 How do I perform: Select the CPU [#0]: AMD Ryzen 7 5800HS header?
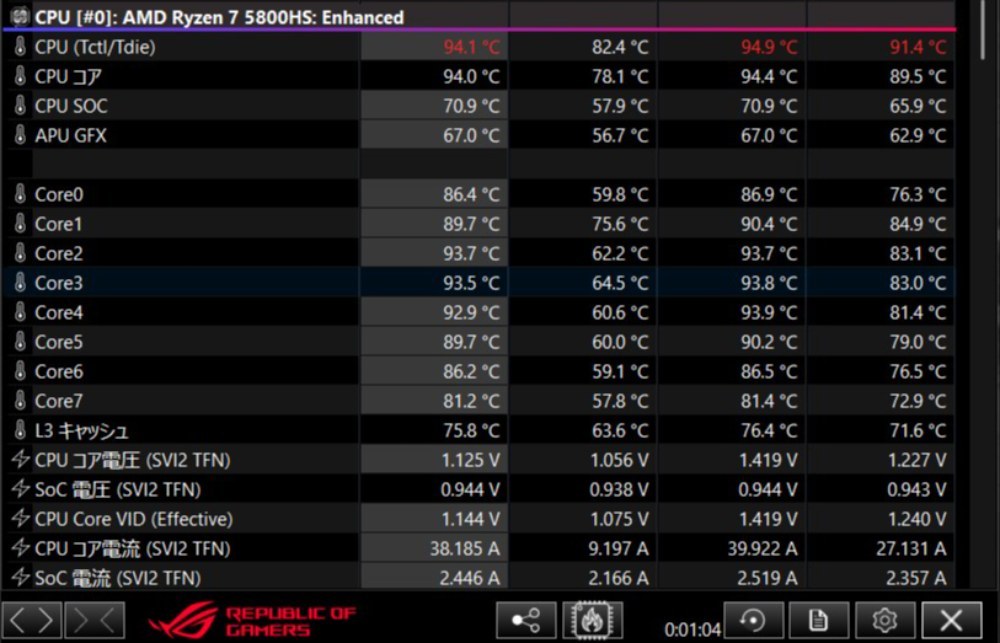(219, 17)
